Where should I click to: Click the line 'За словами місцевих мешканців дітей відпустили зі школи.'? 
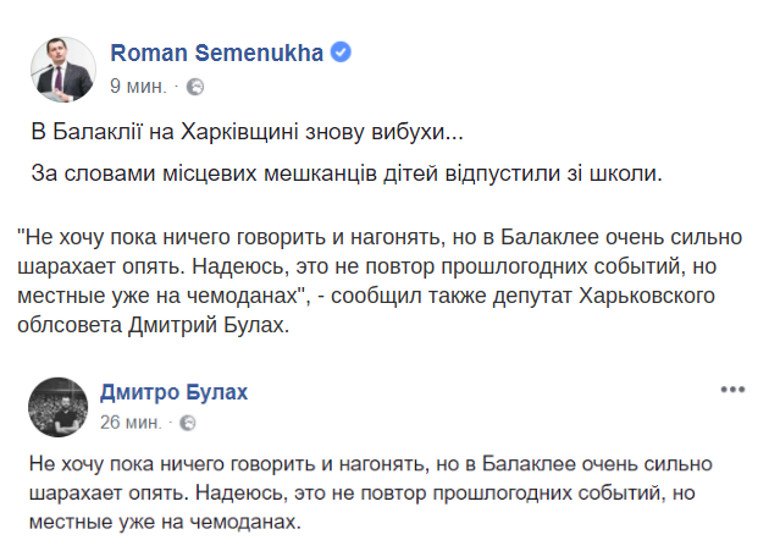pos(347,174)
